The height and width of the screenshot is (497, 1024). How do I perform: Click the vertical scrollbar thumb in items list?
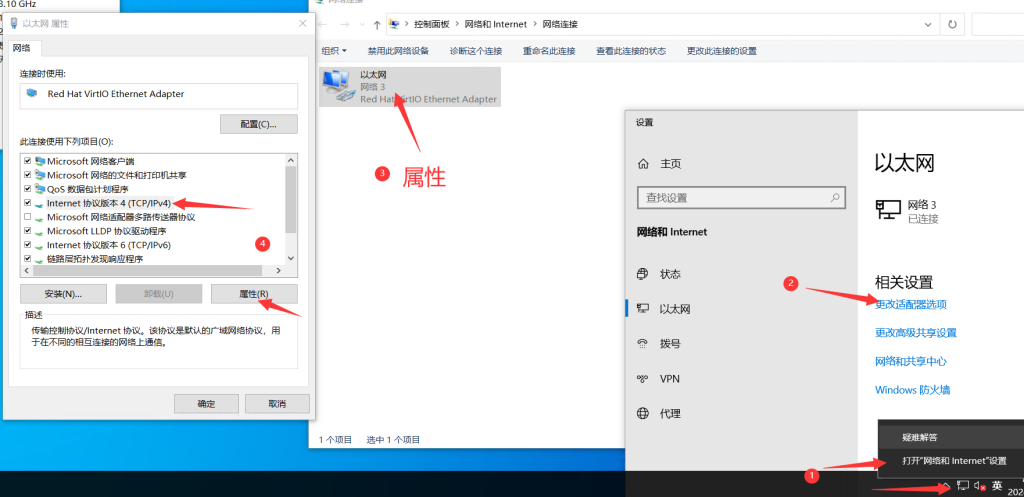[x=291, y=199]
